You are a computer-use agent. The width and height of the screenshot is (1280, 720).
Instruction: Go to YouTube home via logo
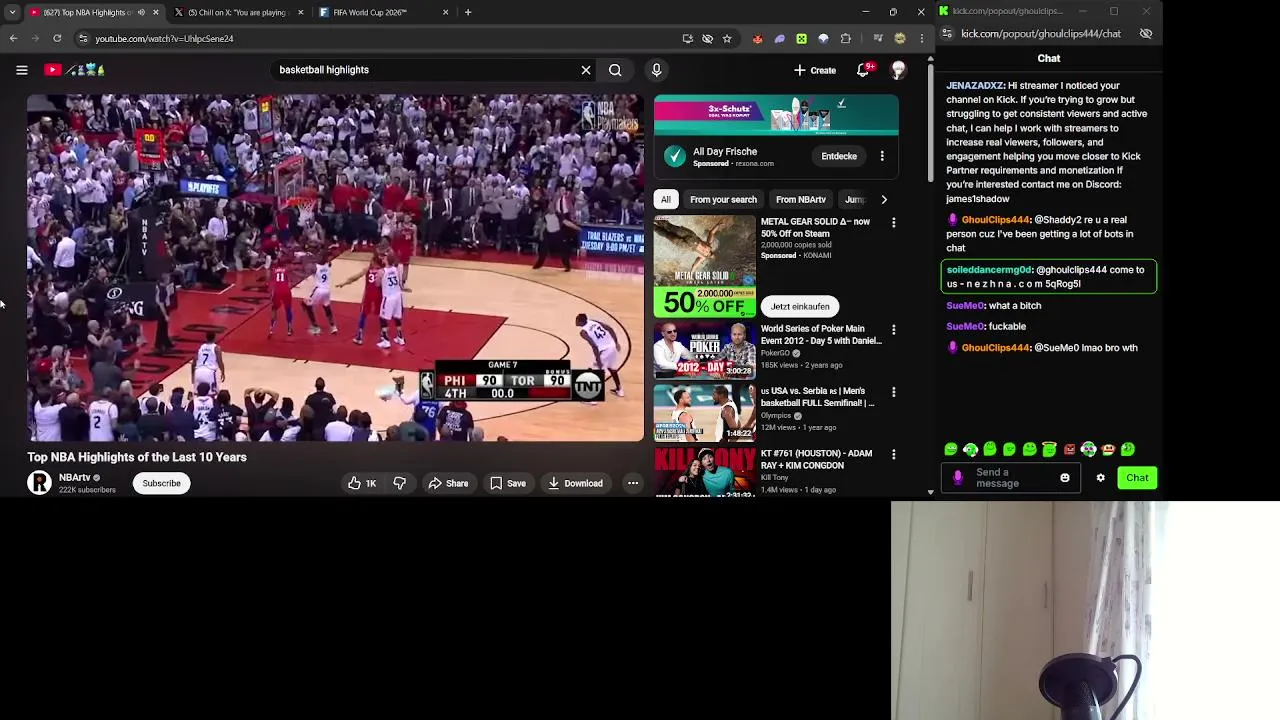74,70
